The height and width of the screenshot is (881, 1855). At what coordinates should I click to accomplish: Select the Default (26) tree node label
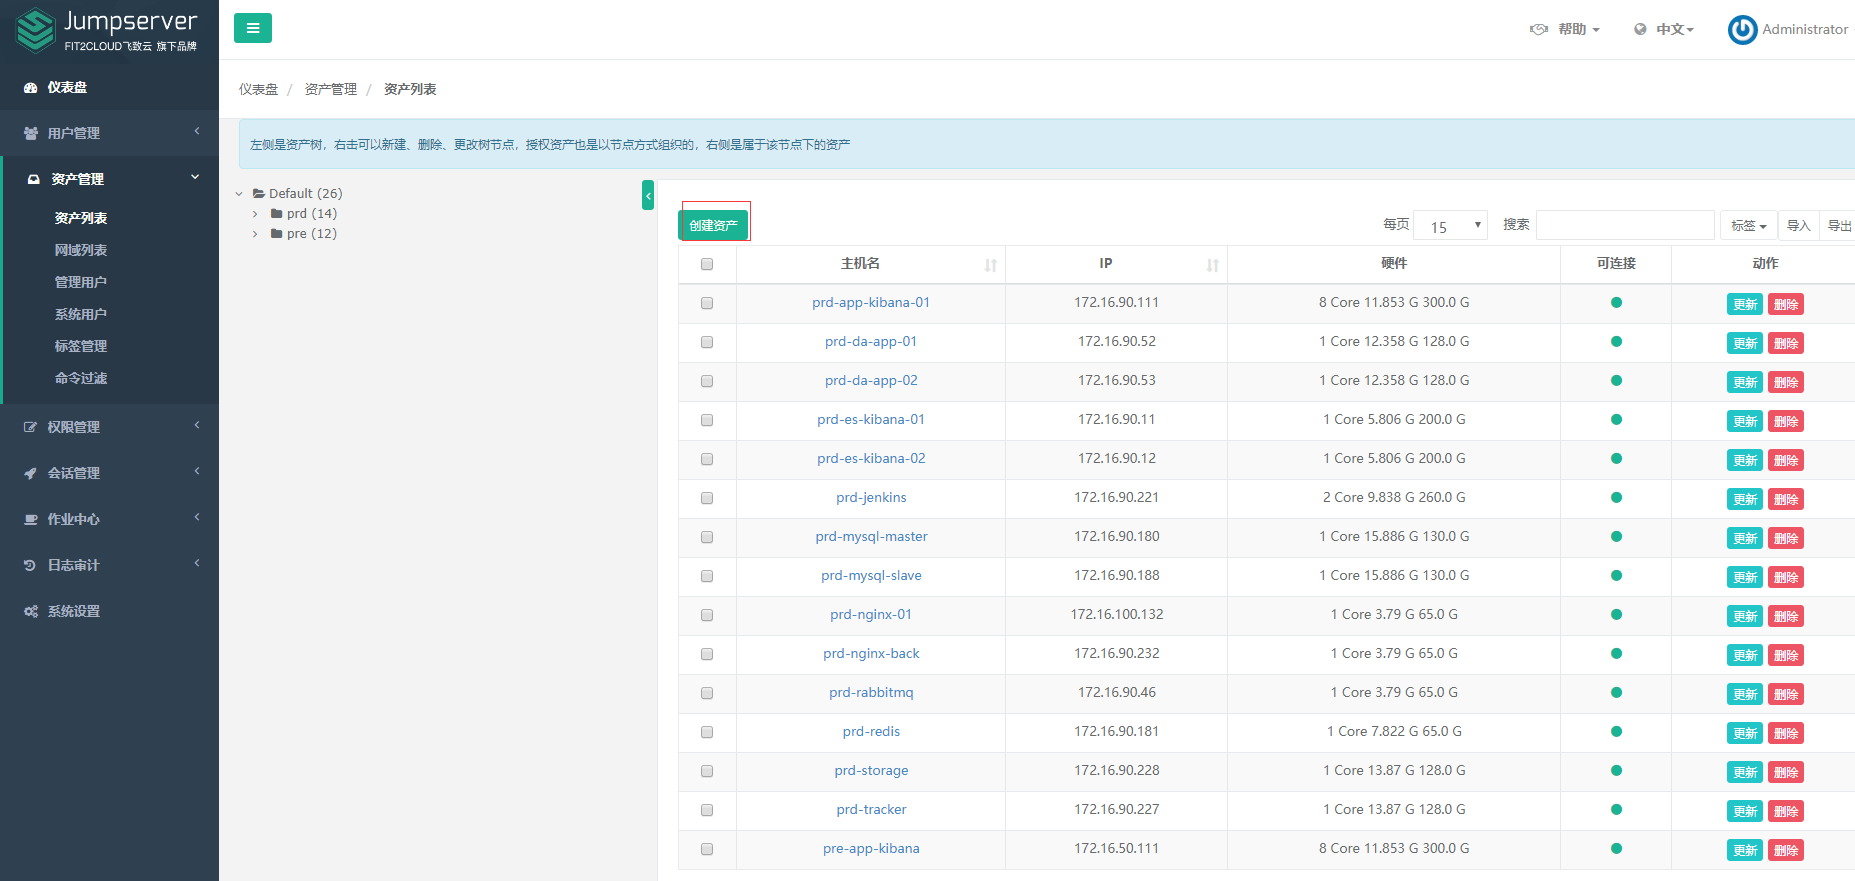click(305, 194)
